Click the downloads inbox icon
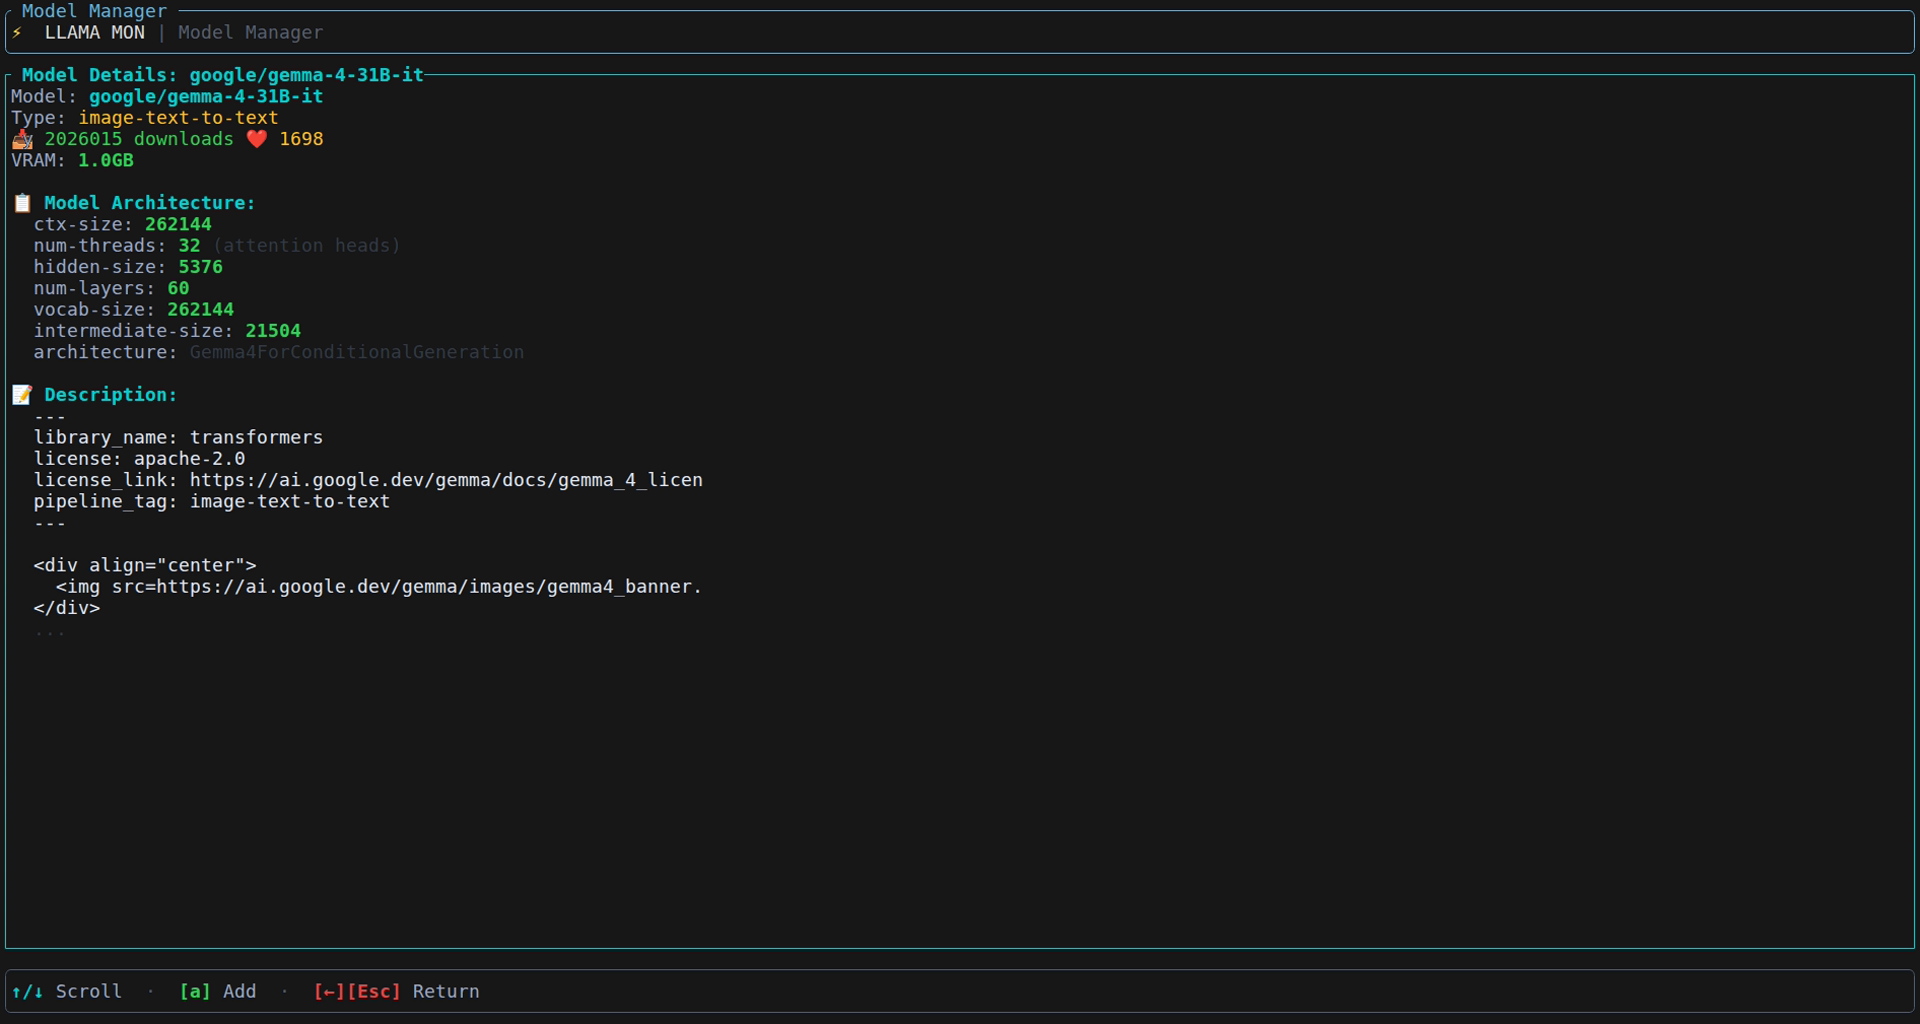 [x=22, y=139]
